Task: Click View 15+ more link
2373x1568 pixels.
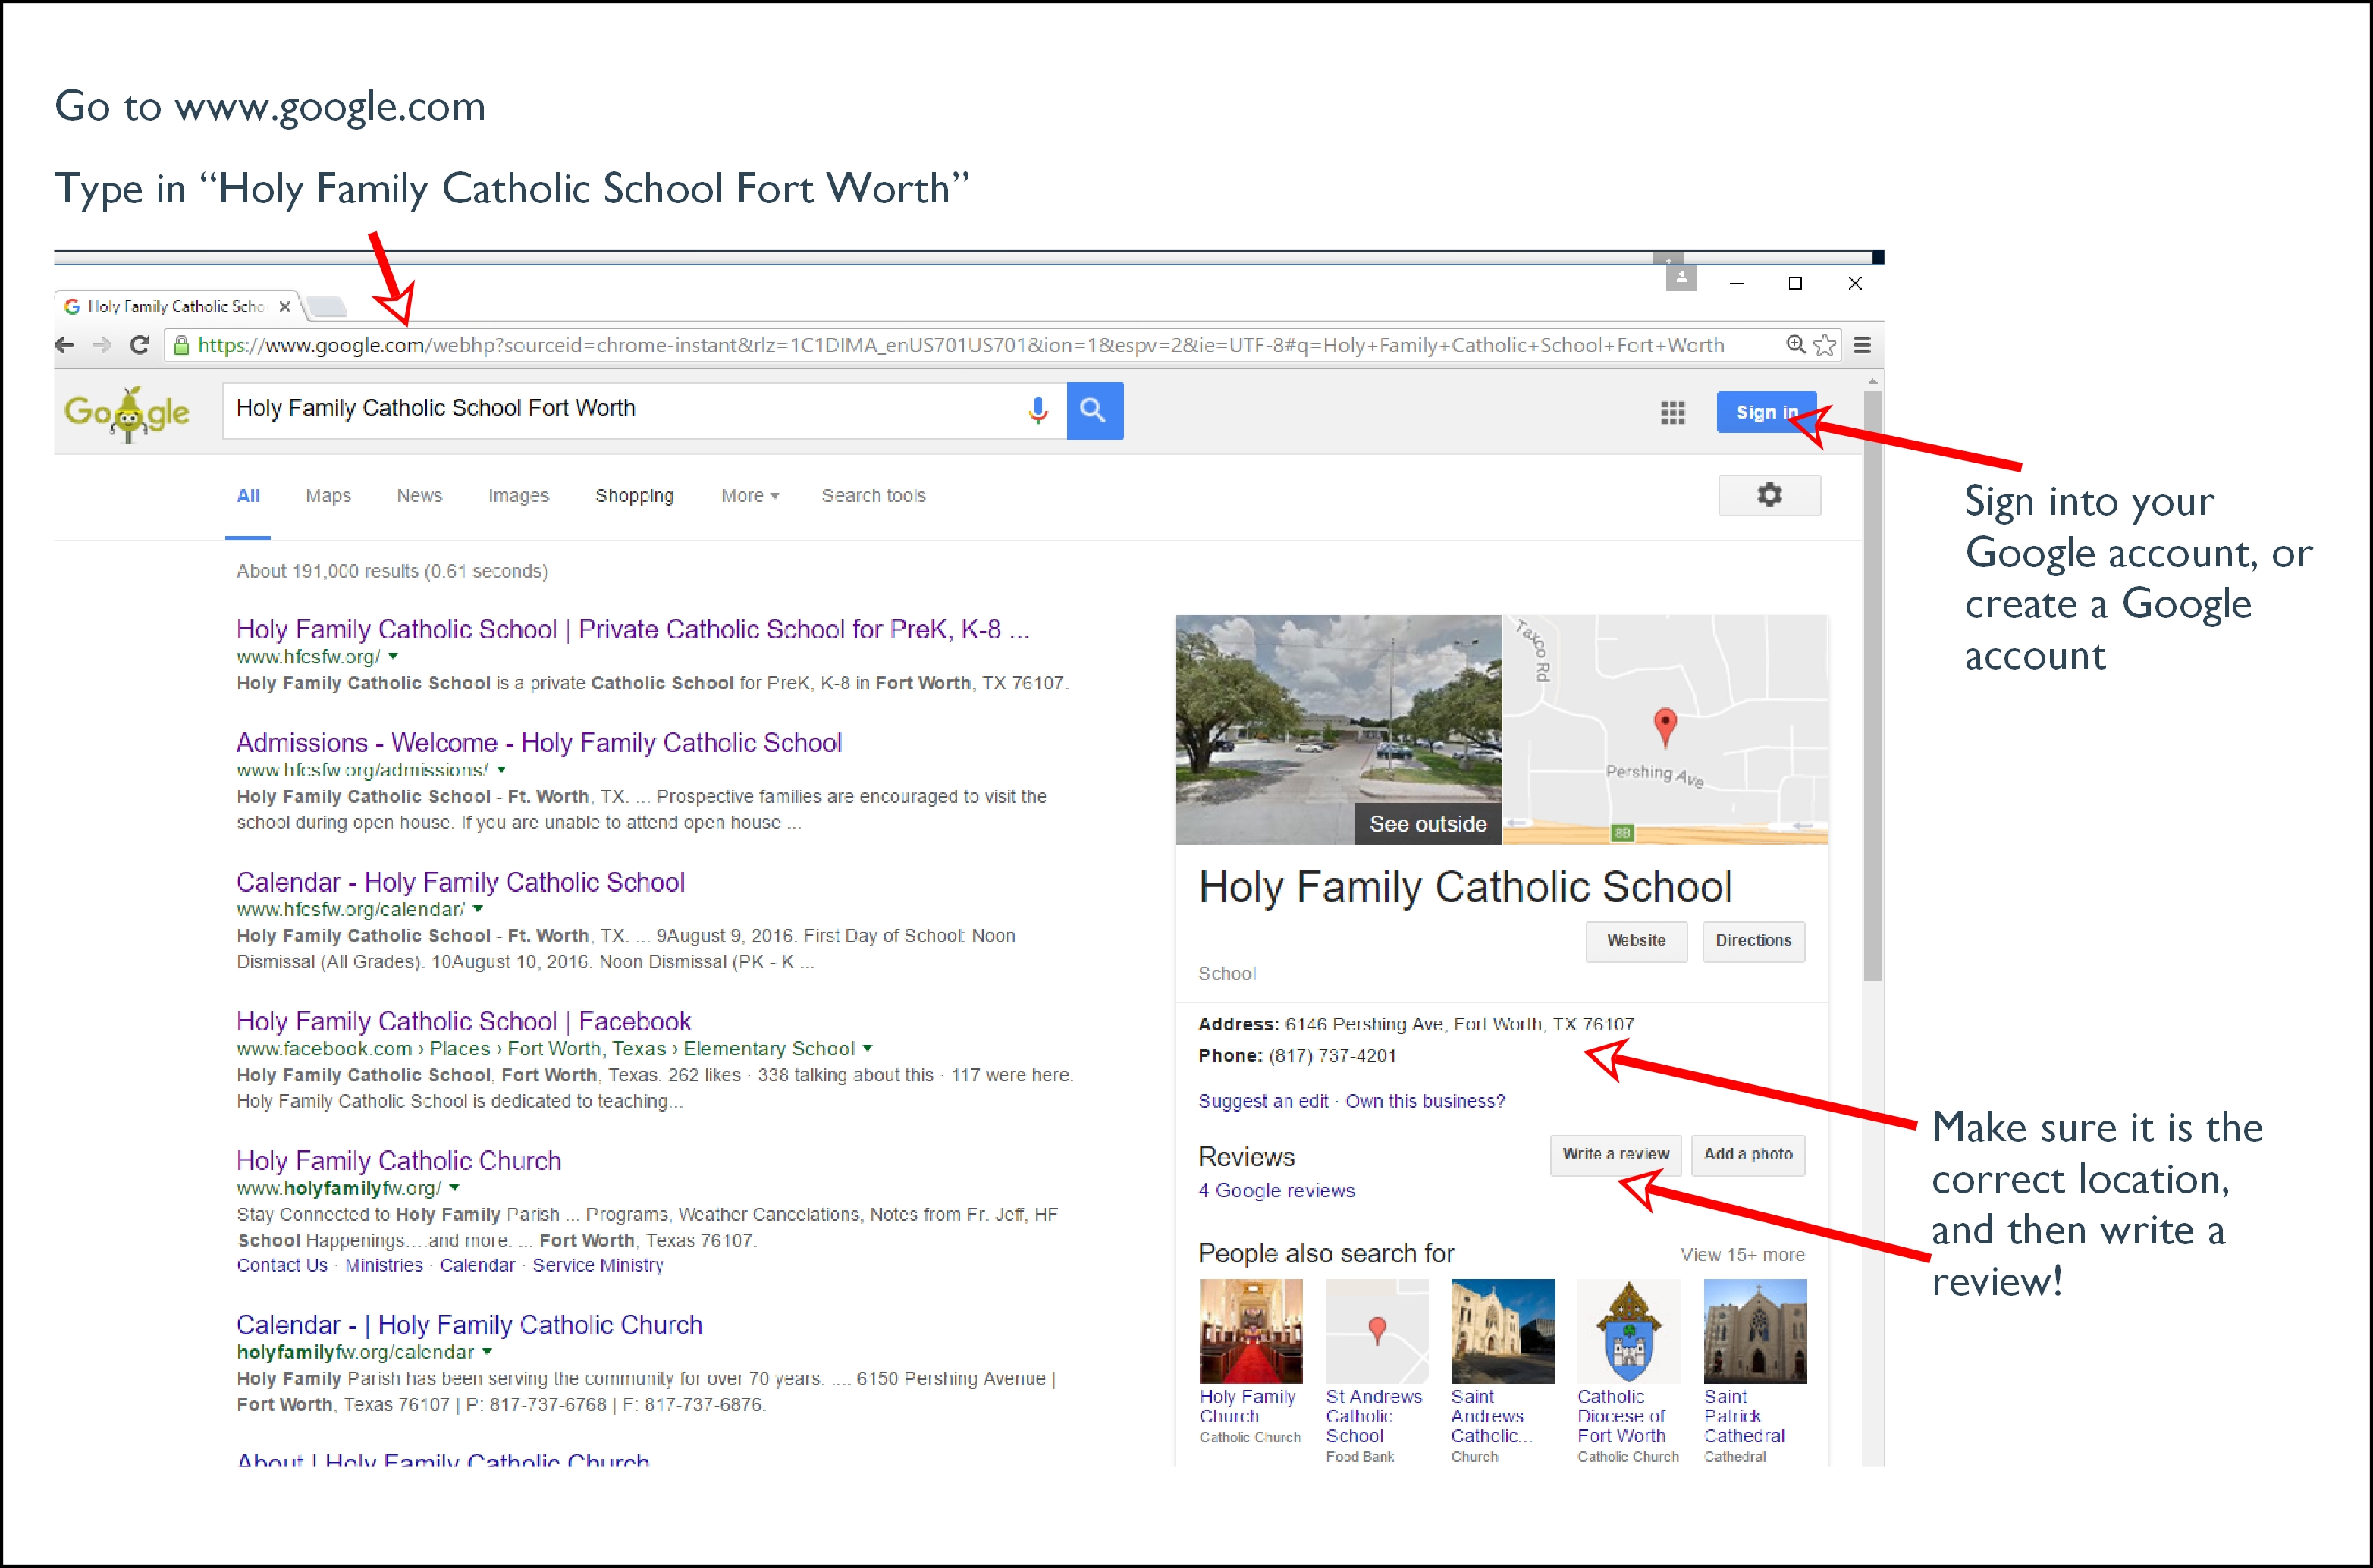Action: click(x=1742, y=1254)
